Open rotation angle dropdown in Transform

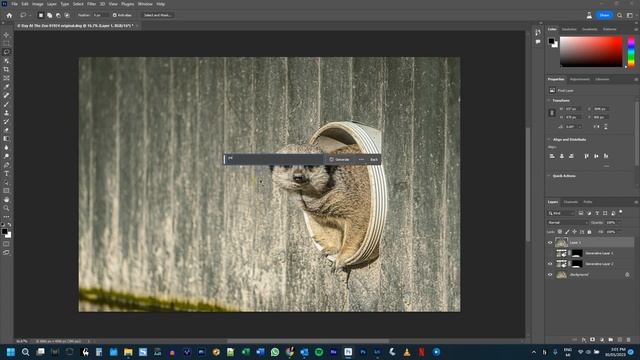pyautogui.click(x=580, y=127)
